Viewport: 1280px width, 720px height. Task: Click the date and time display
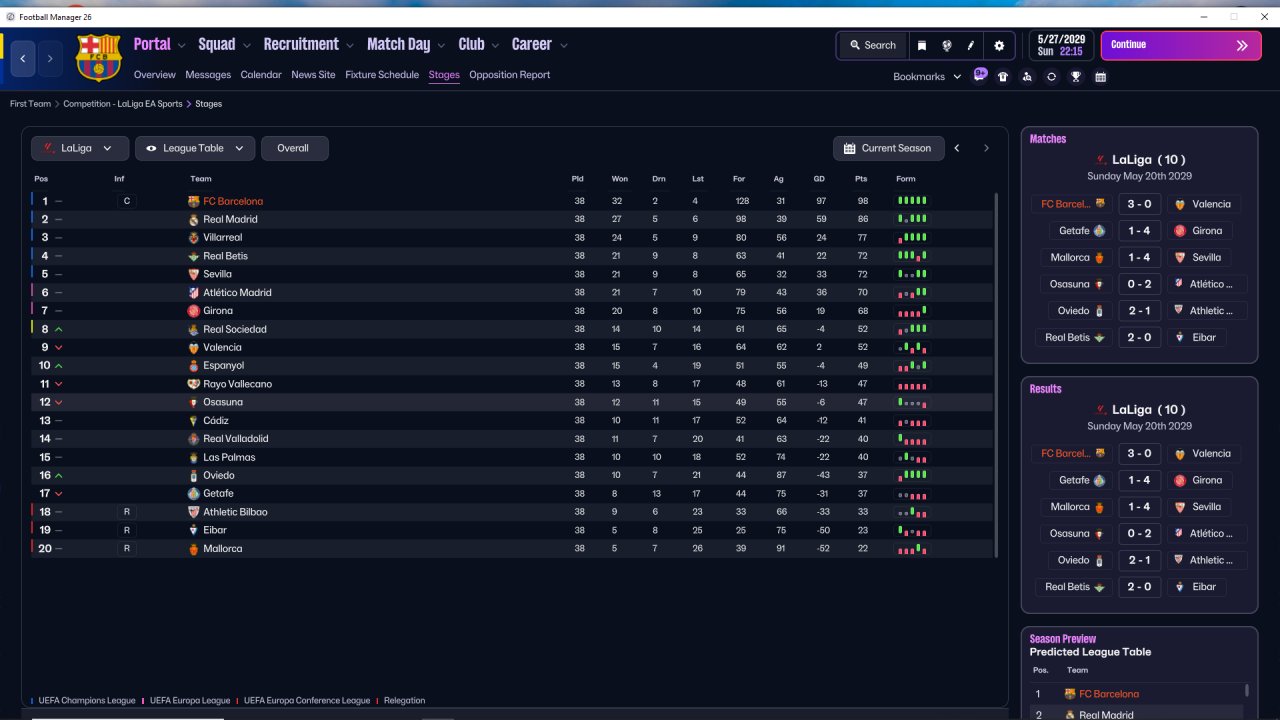point(1060,45)
